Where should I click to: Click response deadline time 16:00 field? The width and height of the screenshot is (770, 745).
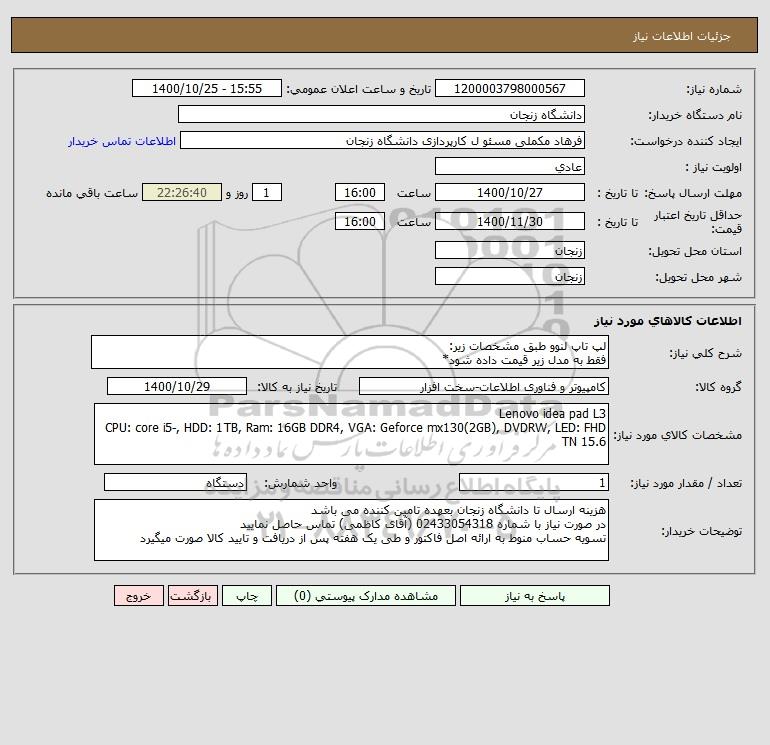[359, 193]
